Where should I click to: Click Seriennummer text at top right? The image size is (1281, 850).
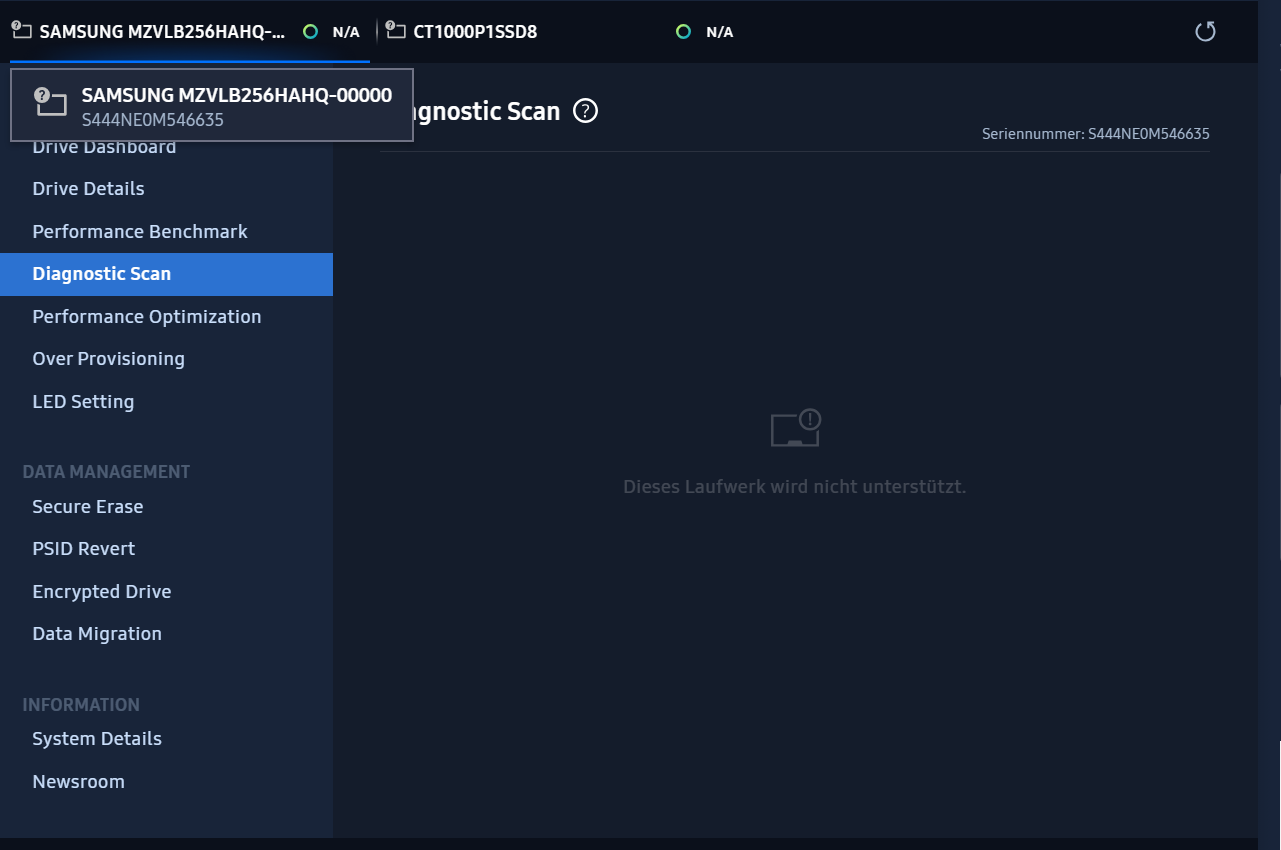click(1096, 133)
